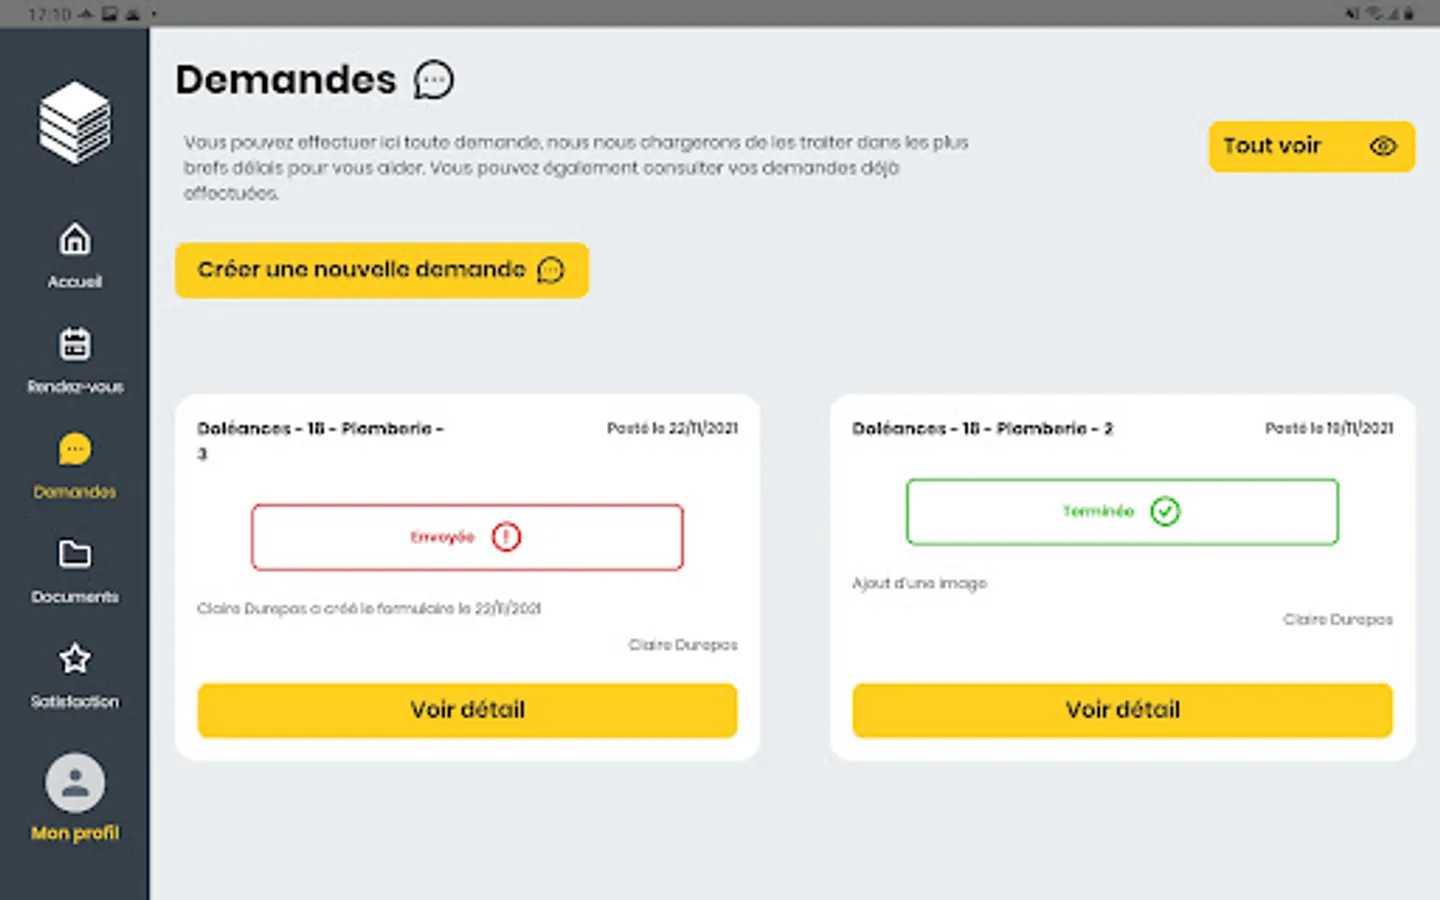Open Mon profil avatar icon
1440x900 pixels.
pos(75,783)
